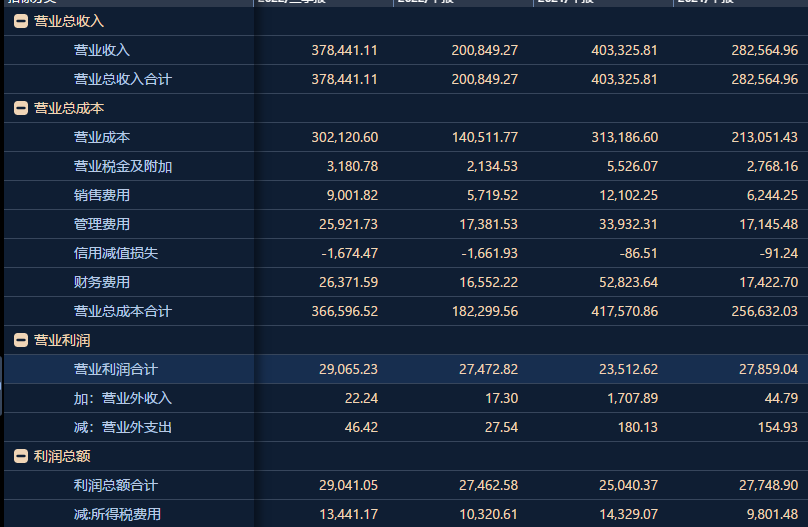The height and width of the screenshot is (527, 808).
Task: Click the cell value 22.24
Action: pyautogui.click(x=361, y=398)
